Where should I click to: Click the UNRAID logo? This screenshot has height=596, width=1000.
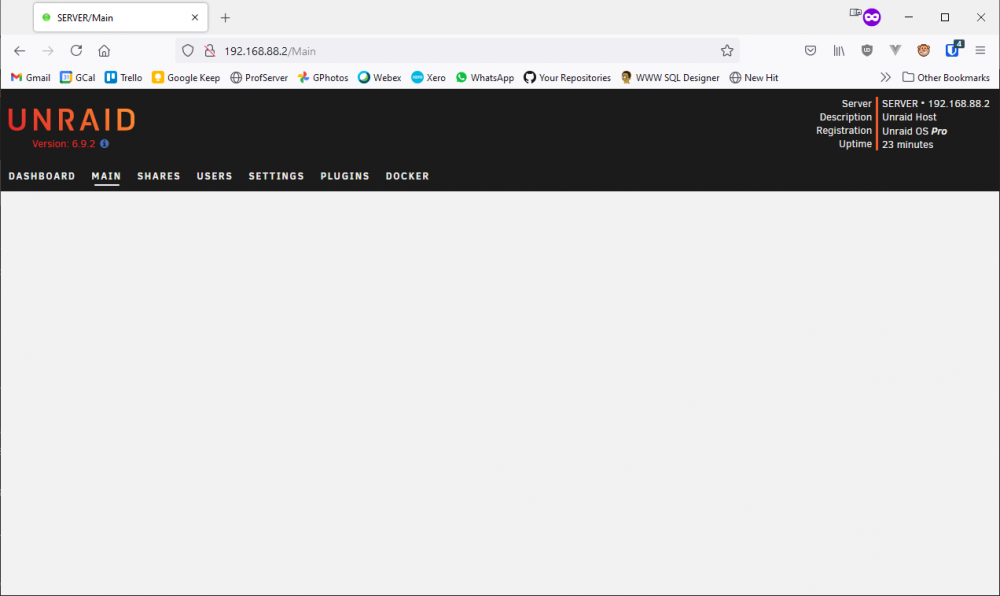click(x=71, y=120)
